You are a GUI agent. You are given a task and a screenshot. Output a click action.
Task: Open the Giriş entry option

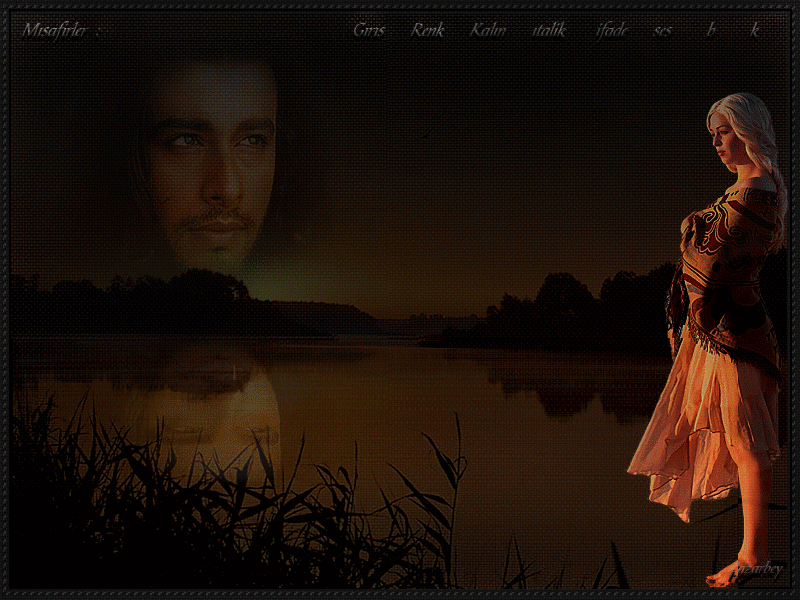(x=368, y=30)
